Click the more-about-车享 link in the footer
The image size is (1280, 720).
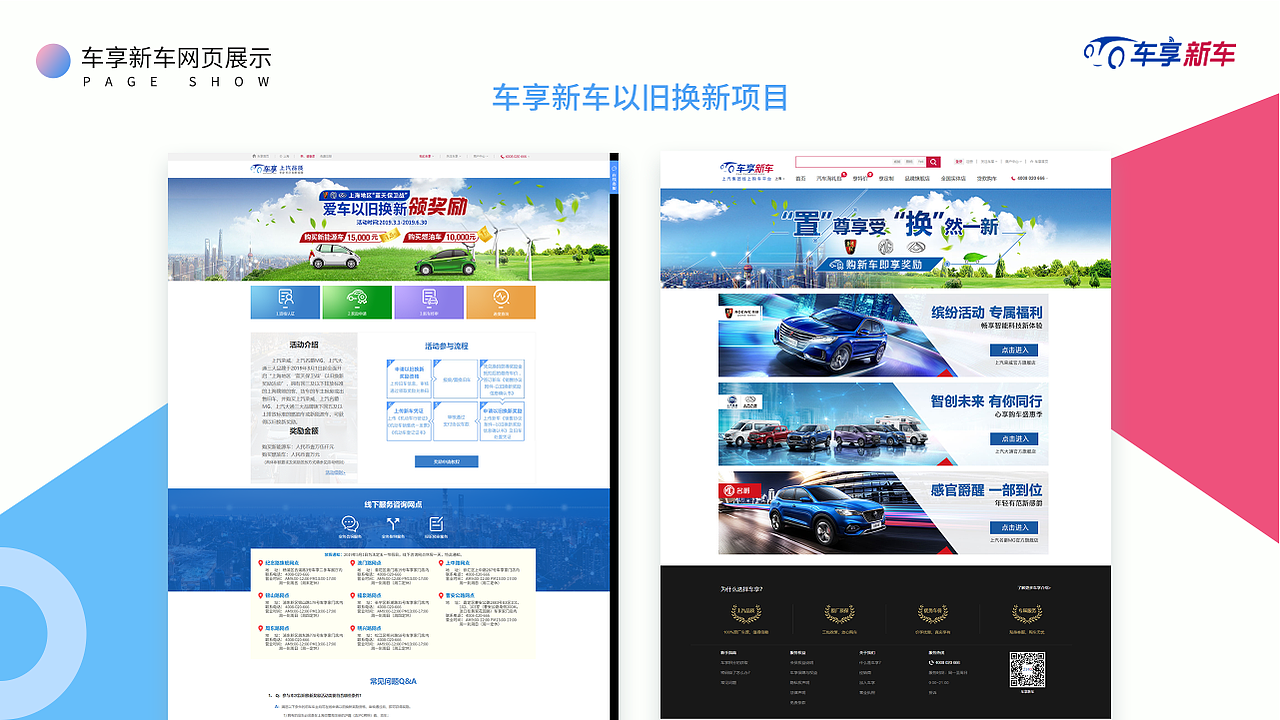[x=1035, y=588]
